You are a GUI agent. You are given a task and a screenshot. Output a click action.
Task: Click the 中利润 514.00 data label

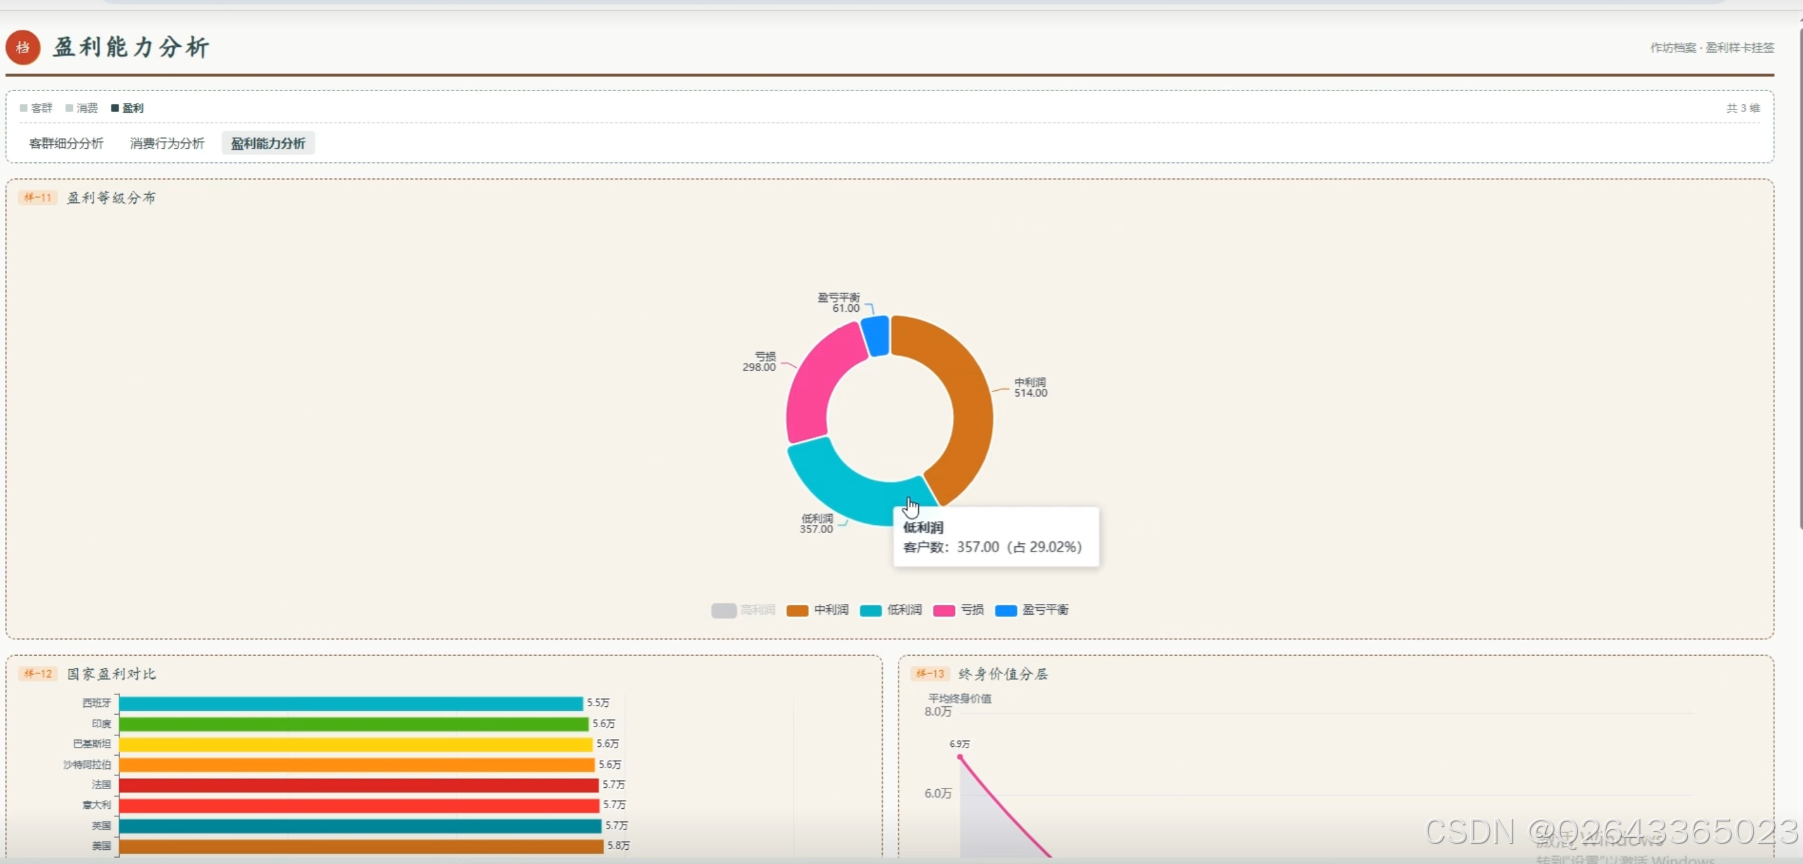pyautogui.click(x=1031, y=388)
